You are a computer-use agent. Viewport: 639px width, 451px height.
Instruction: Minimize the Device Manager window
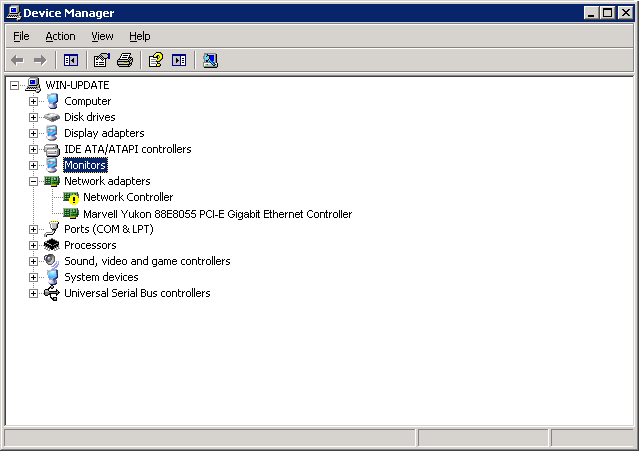pyautogui.click(x=591, y=13)
